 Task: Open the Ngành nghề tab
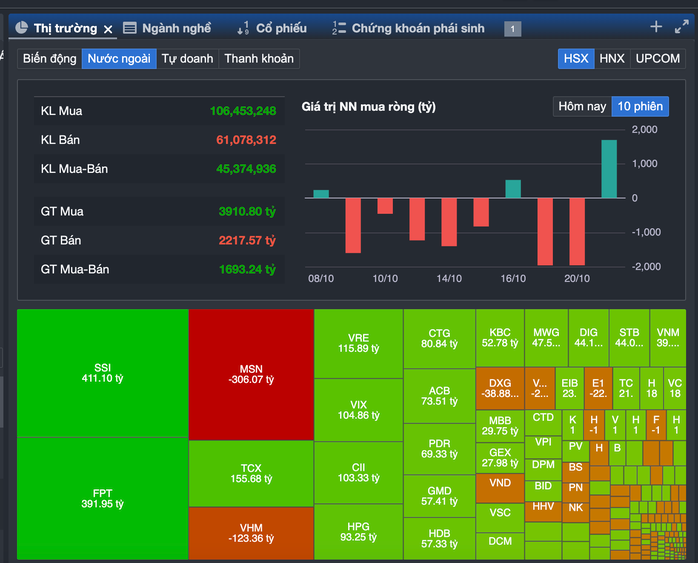(176, 28)
